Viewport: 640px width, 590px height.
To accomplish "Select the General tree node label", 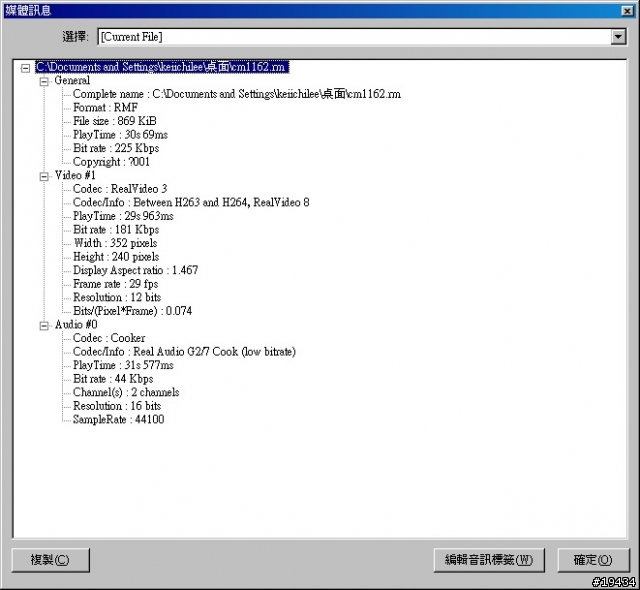I will [x=72, y=80].
